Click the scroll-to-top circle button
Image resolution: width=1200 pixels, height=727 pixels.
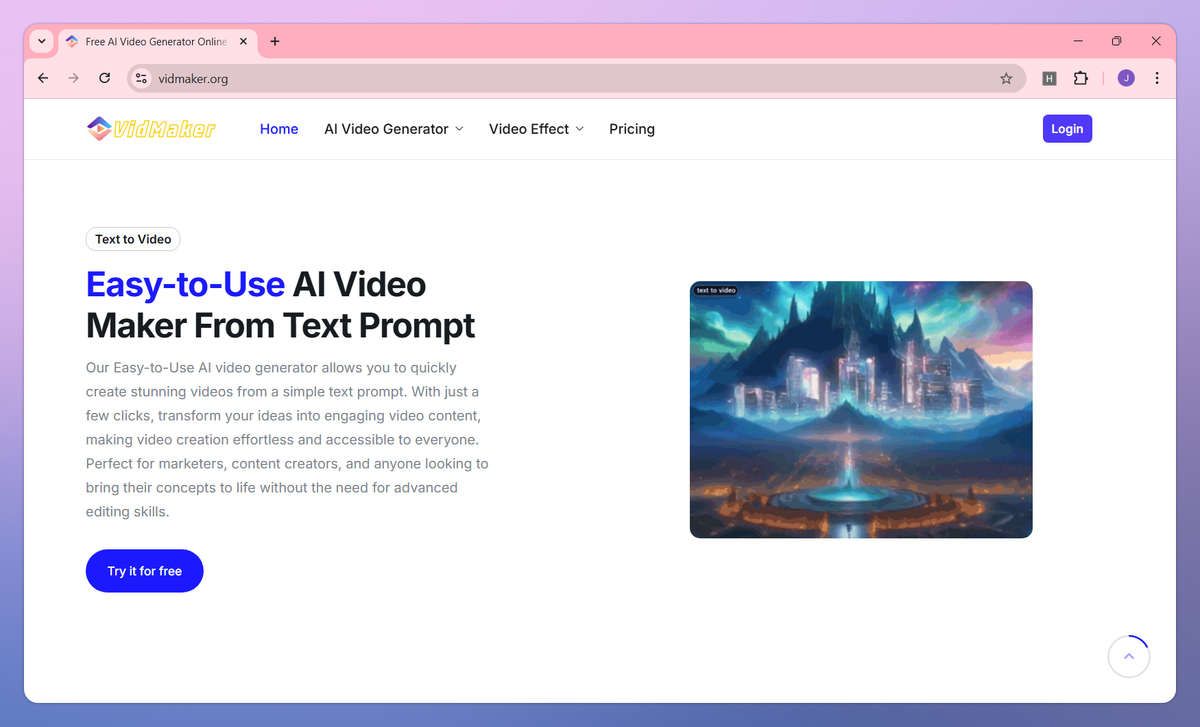point(1129,656)
